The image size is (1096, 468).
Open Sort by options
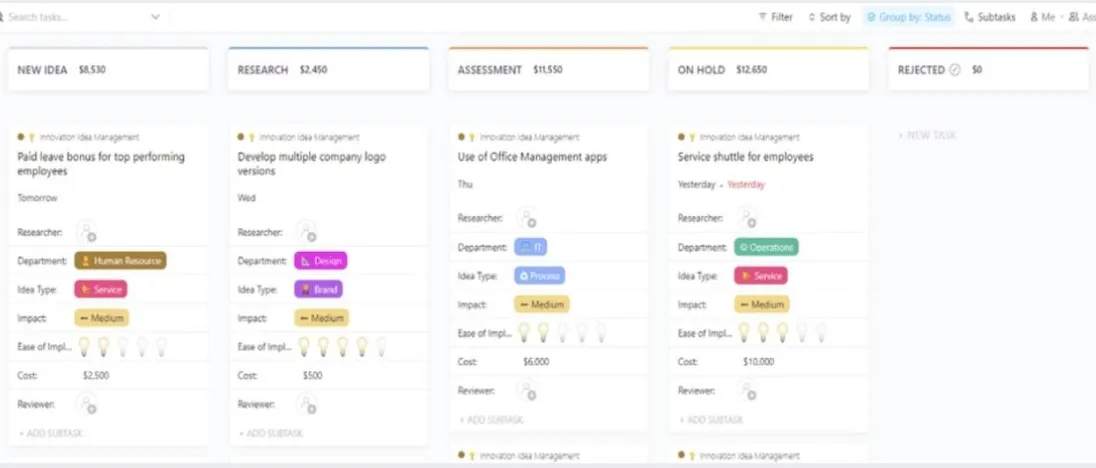(830, 17)
